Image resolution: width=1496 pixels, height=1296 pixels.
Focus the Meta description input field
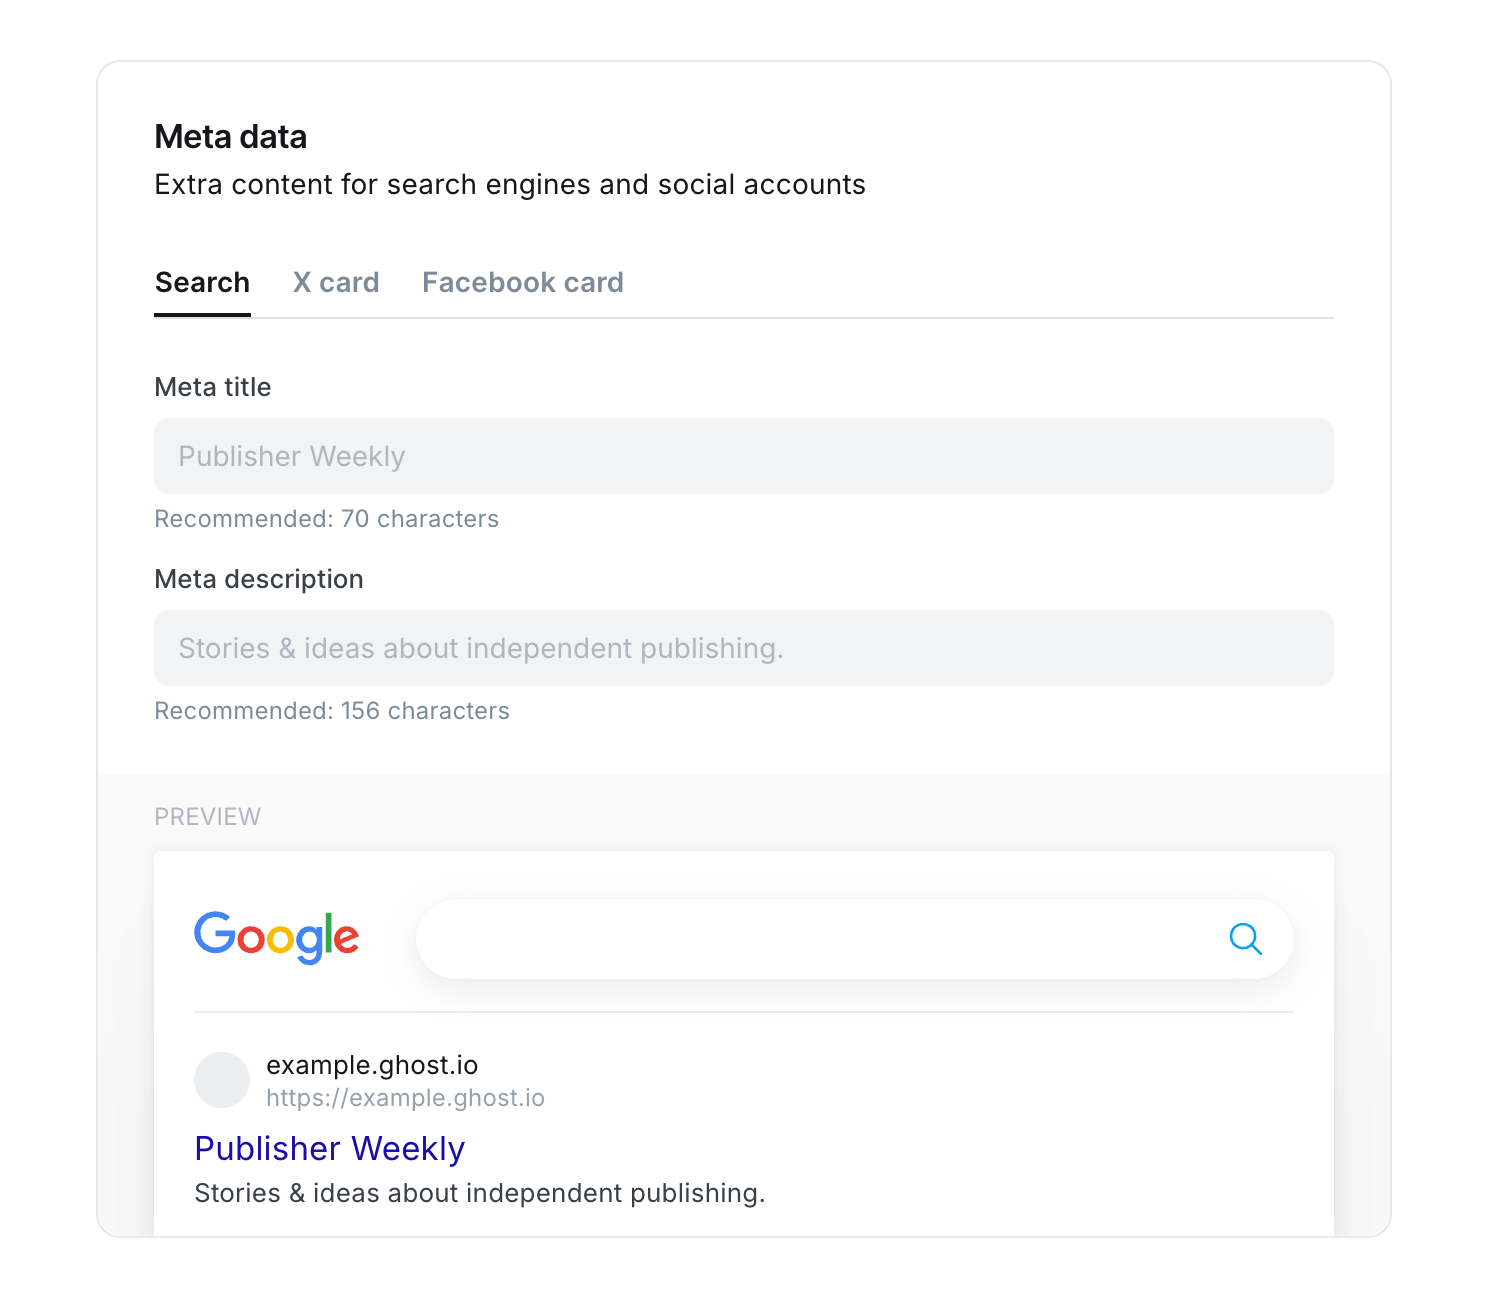(744, 648)
